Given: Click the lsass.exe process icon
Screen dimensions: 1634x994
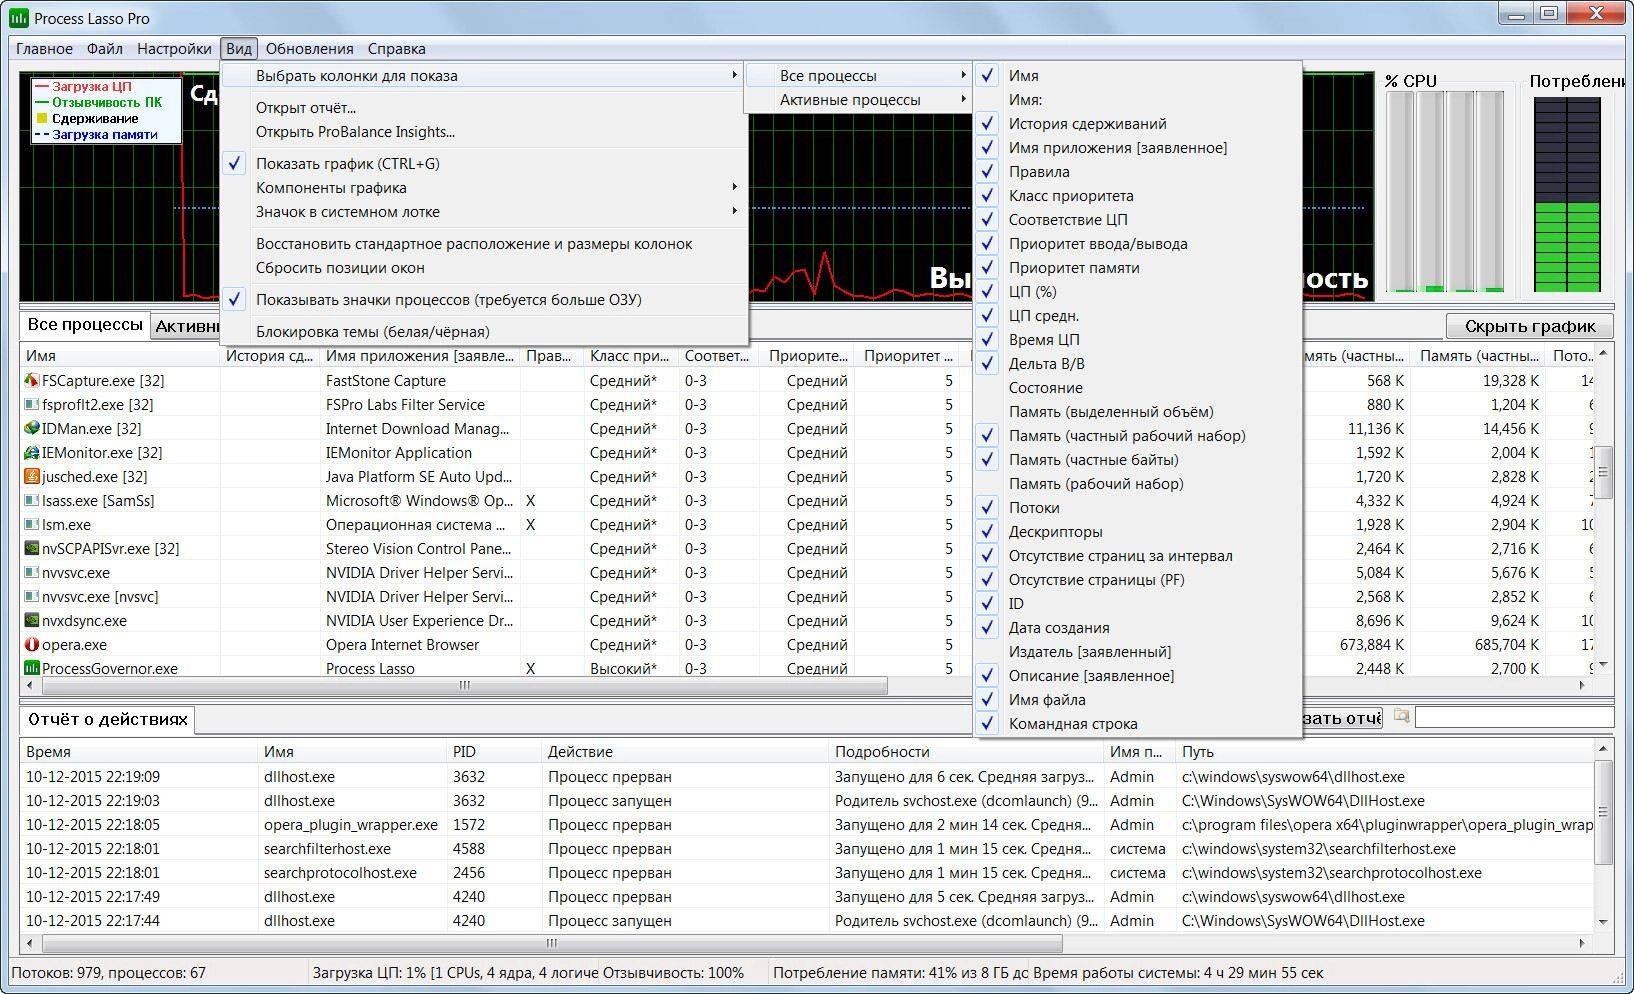Looking at the screenshot, I should pyautogui.click(x=32, y=500).
